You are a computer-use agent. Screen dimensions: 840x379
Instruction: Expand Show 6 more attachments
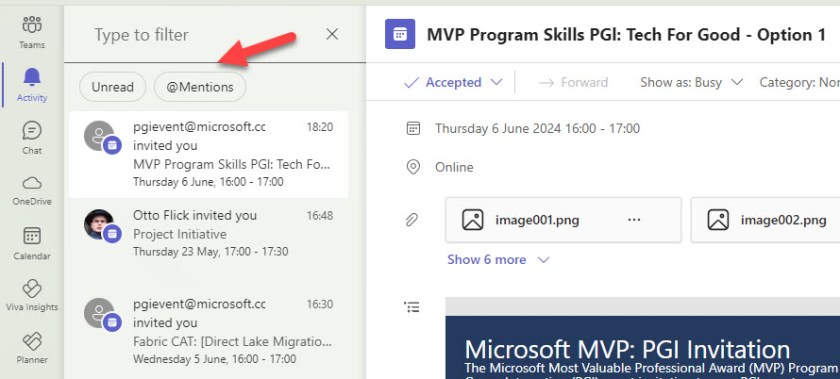(498, 259)
